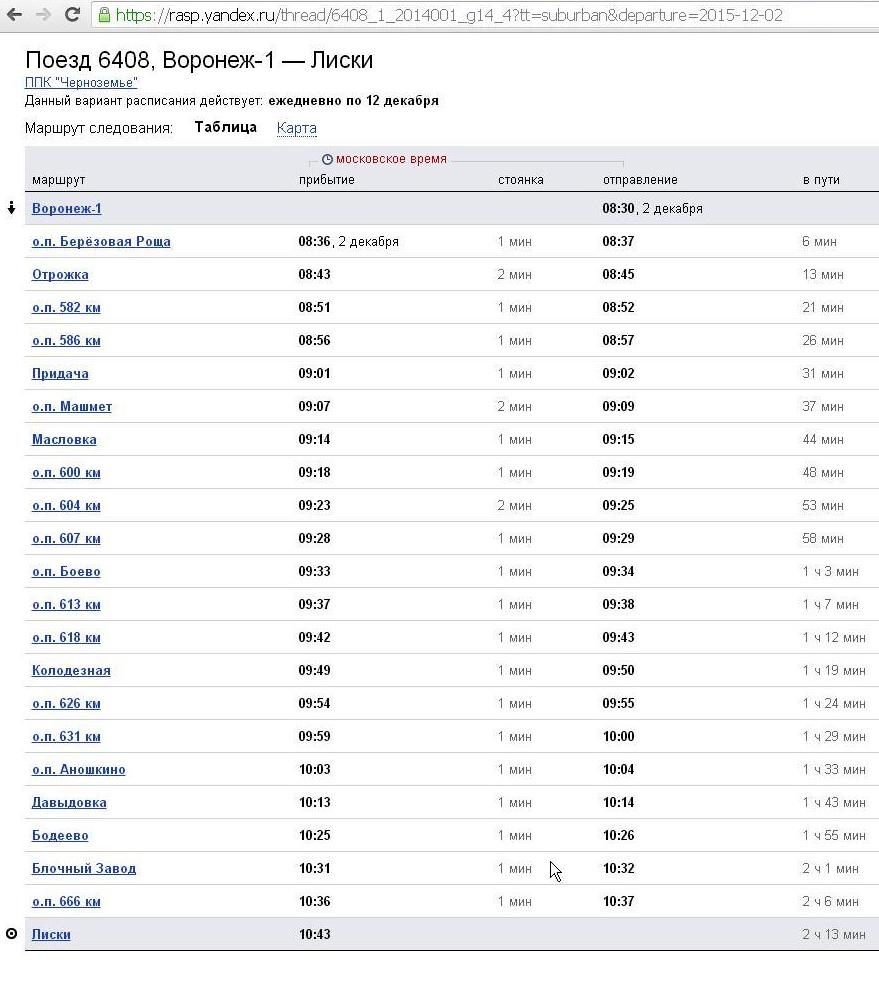Viewport: 879px width, 990px height.
Task: Open the Лиски terminal station link
Action: click(51, 934)
